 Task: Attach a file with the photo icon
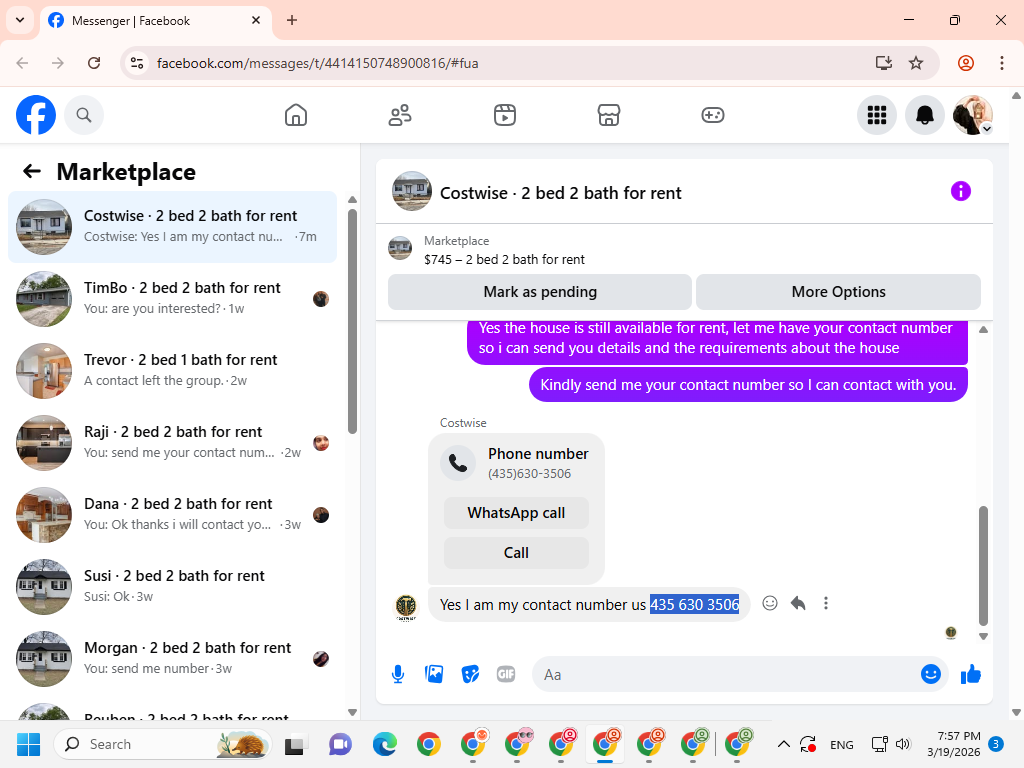coord(434,674)
